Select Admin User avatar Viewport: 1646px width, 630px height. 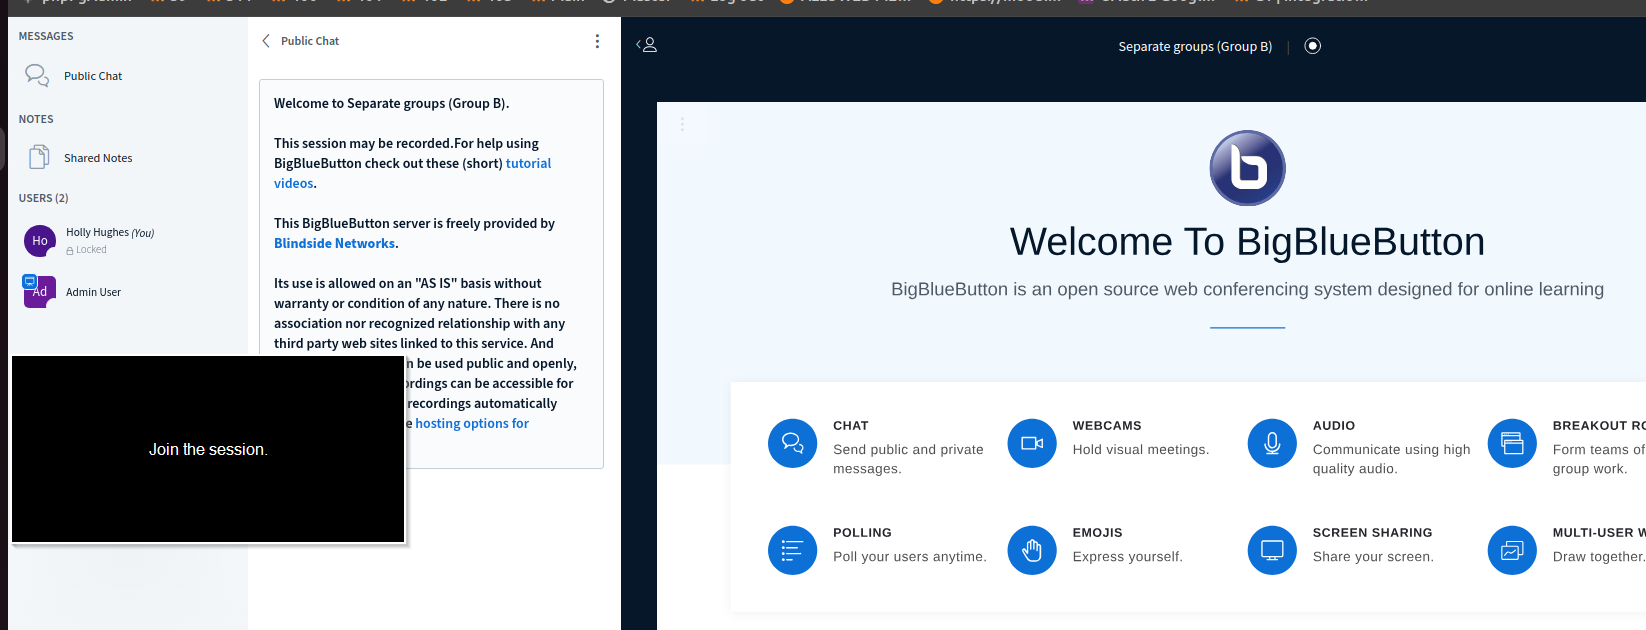click(40, 291)
